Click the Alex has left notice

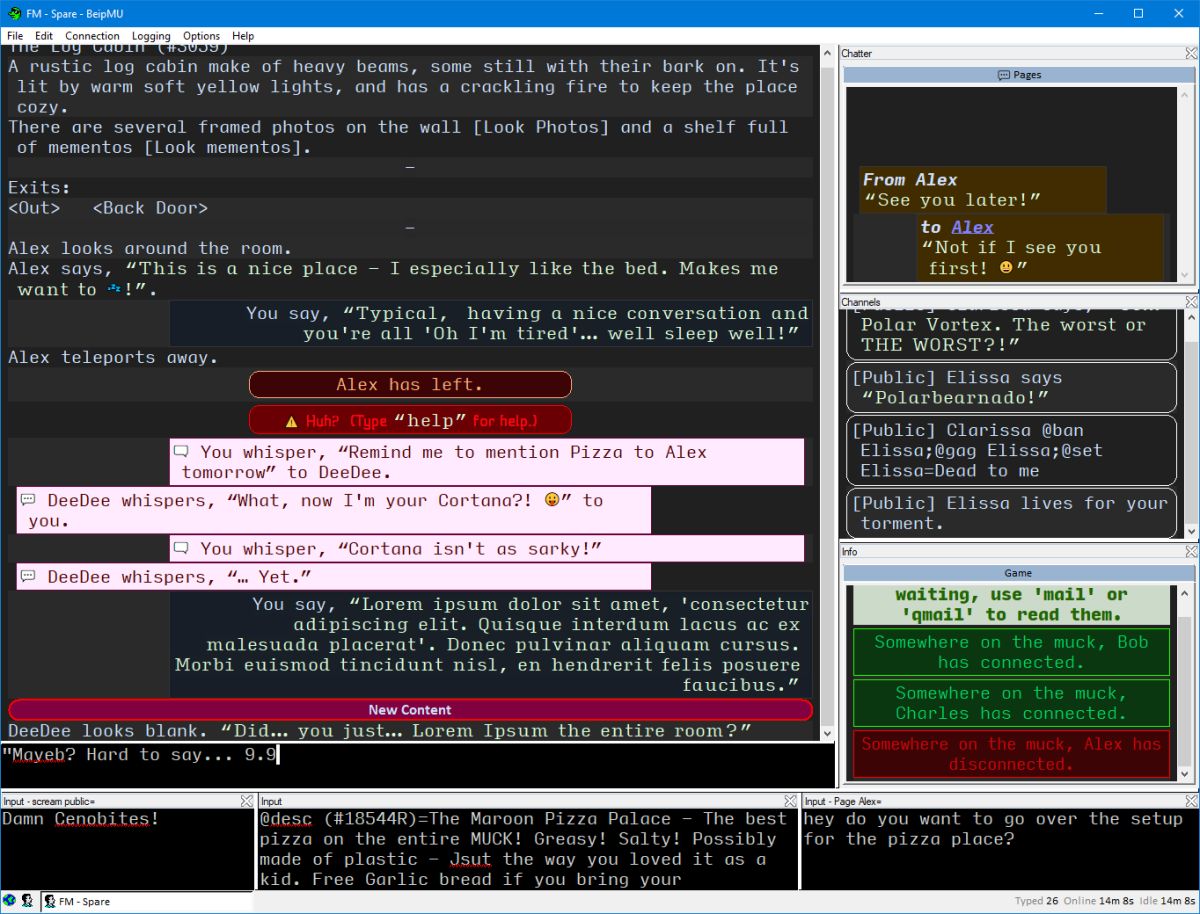tap(410, 385)
